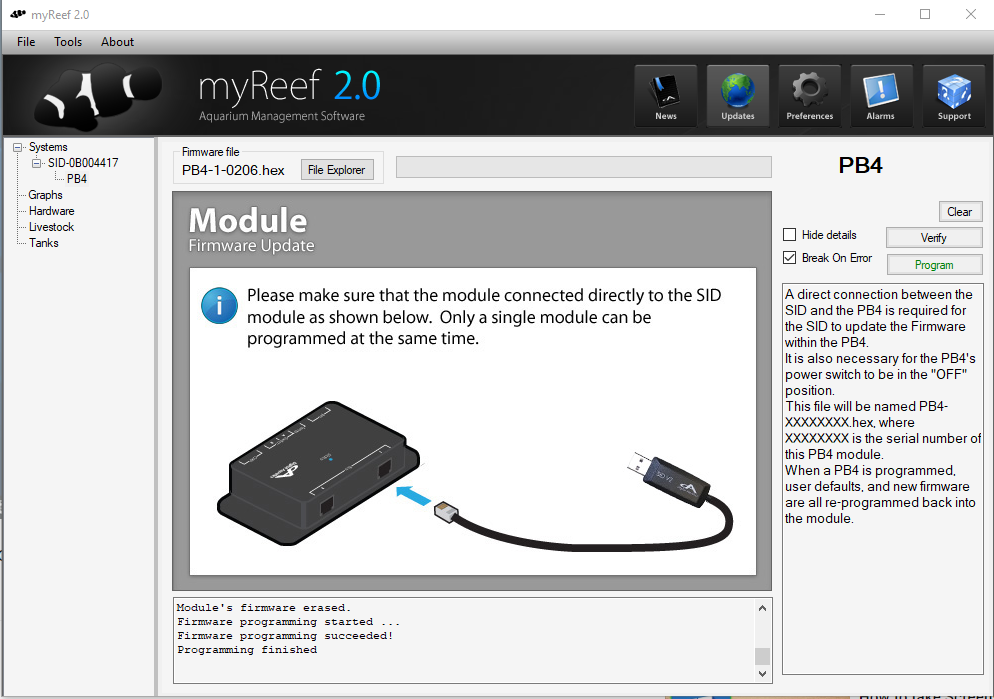Enable the Hide details checkbox
Screen dimensions: 994x699
pyautogui.click(x=789, y=234)
